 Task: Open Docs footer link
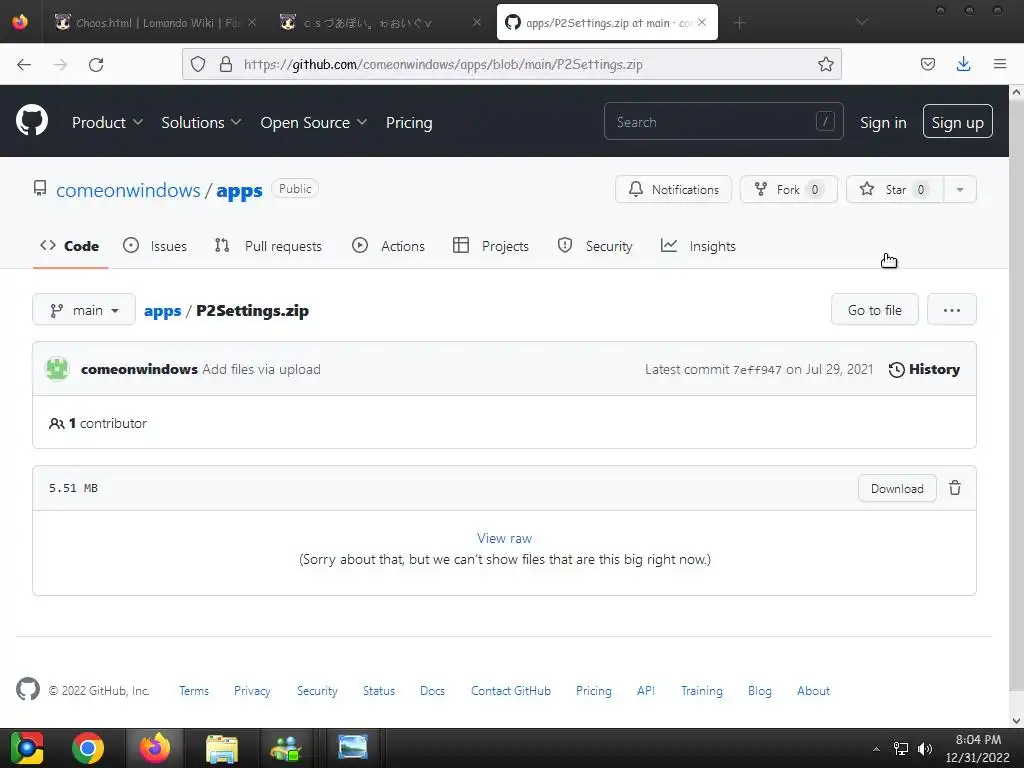tap(432, 690)
